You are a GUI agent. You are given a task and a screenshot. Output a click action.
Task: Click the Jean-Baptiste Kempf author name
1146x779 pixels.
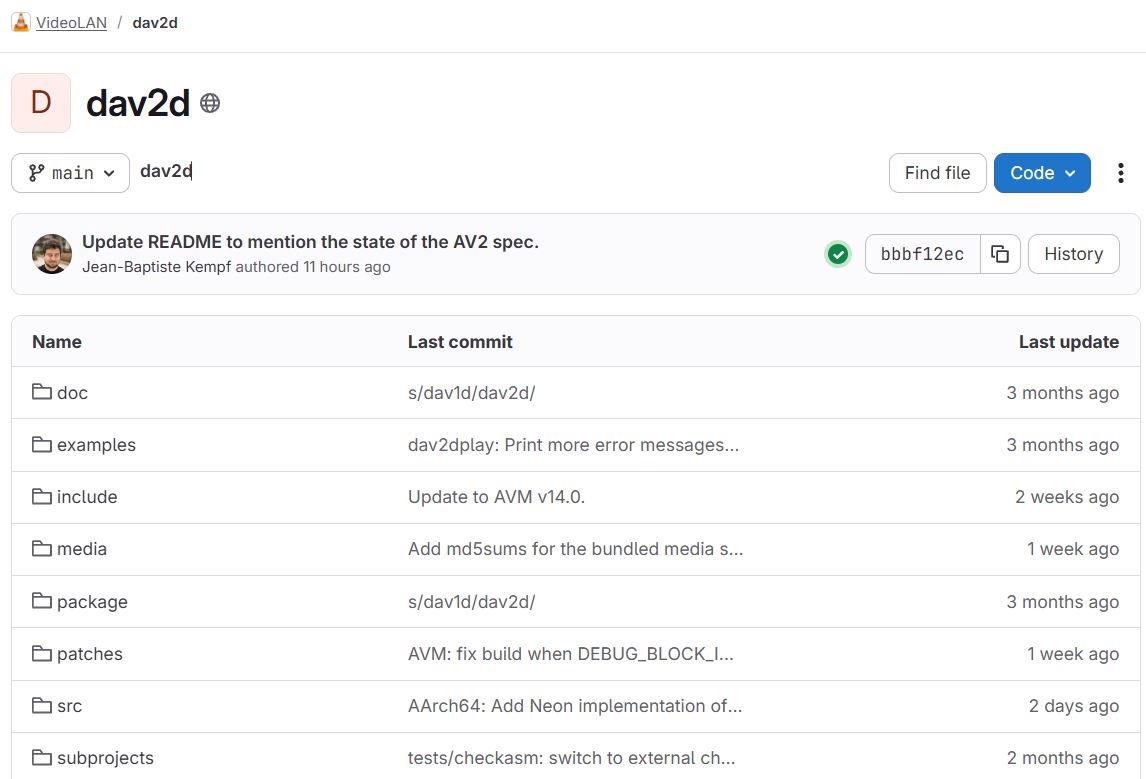click(156, 267)
